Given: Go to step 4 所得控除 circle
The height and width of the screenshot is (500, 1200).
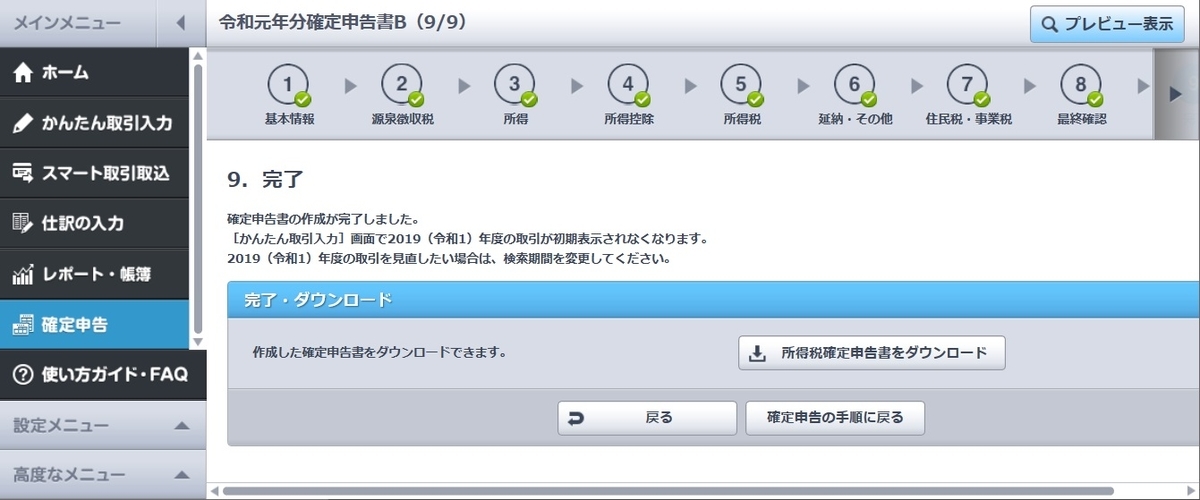Looking at the screenshot, I should click(628, 86).
